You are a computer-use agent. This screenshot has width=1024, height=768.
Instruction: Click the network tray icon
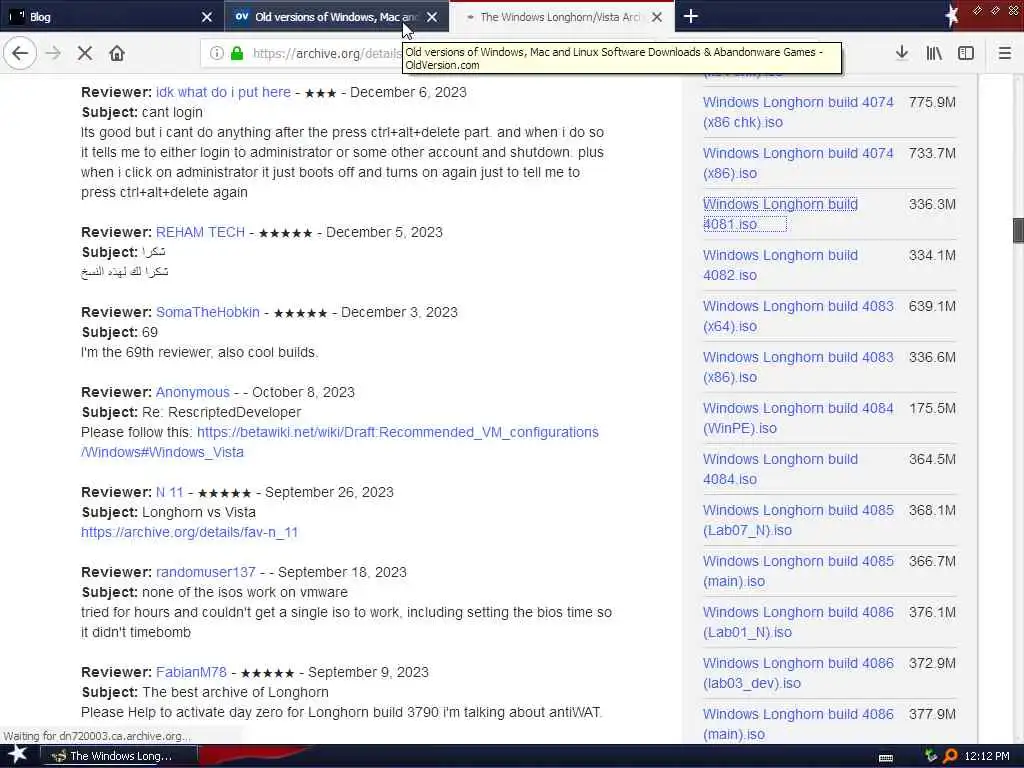coord(931,756)
